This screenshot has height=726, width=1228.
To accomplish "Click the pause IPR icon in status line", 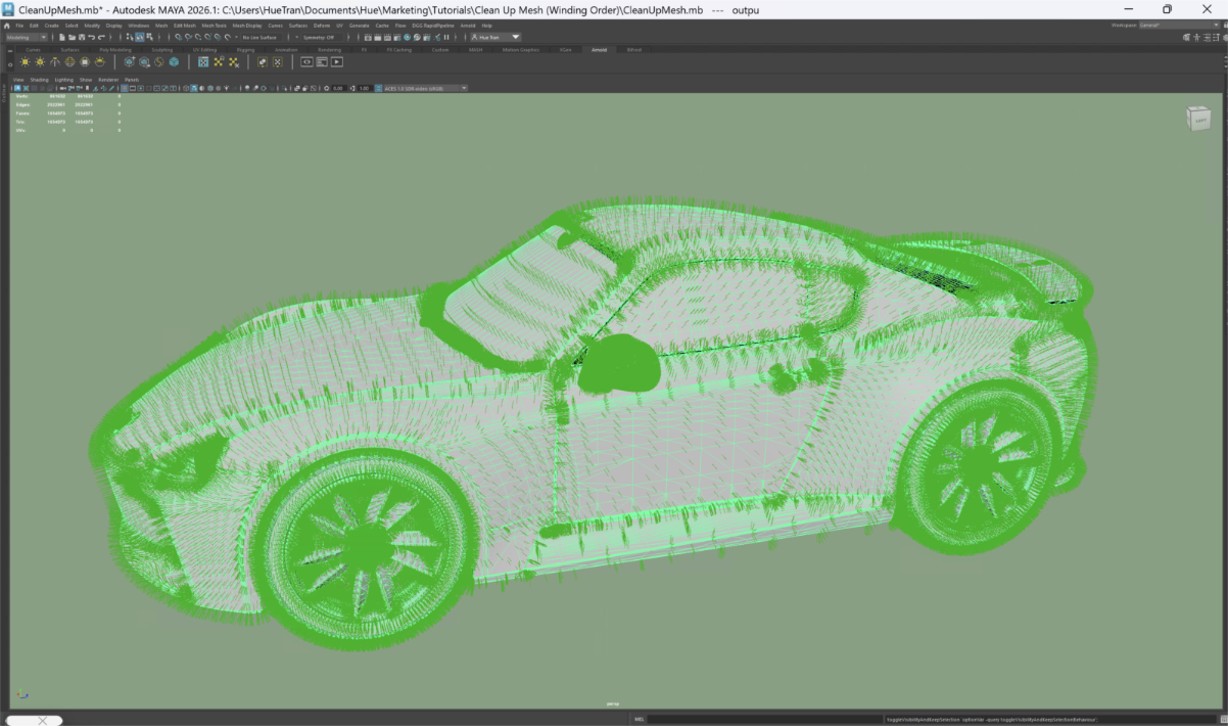I will point(446,37).
